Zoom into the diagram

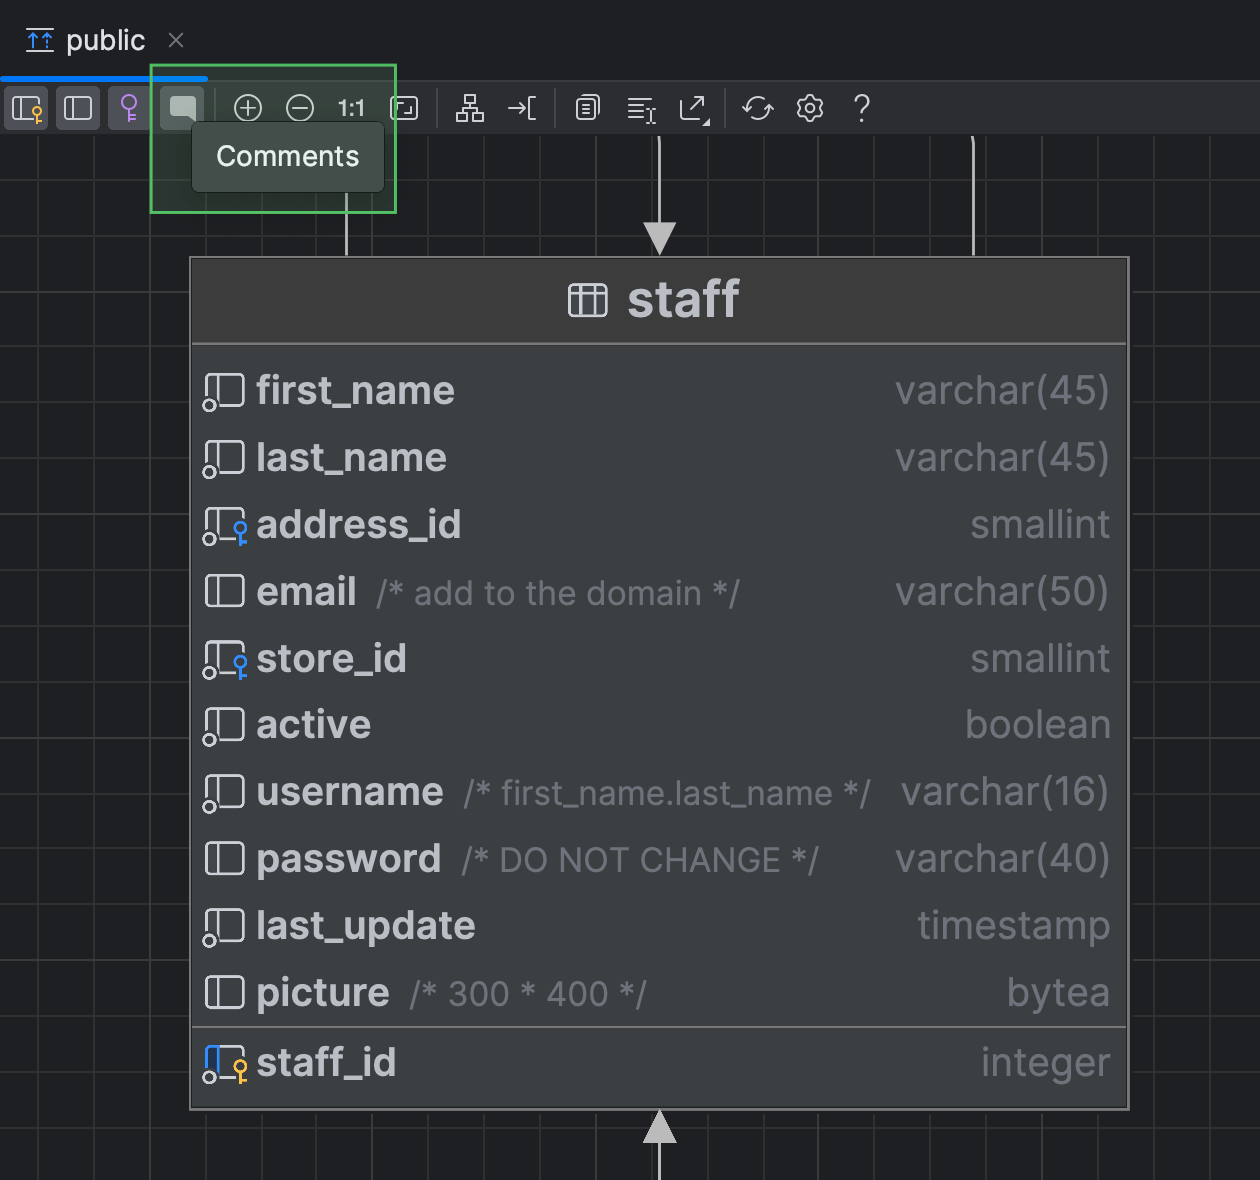click(x=248, y=108)
